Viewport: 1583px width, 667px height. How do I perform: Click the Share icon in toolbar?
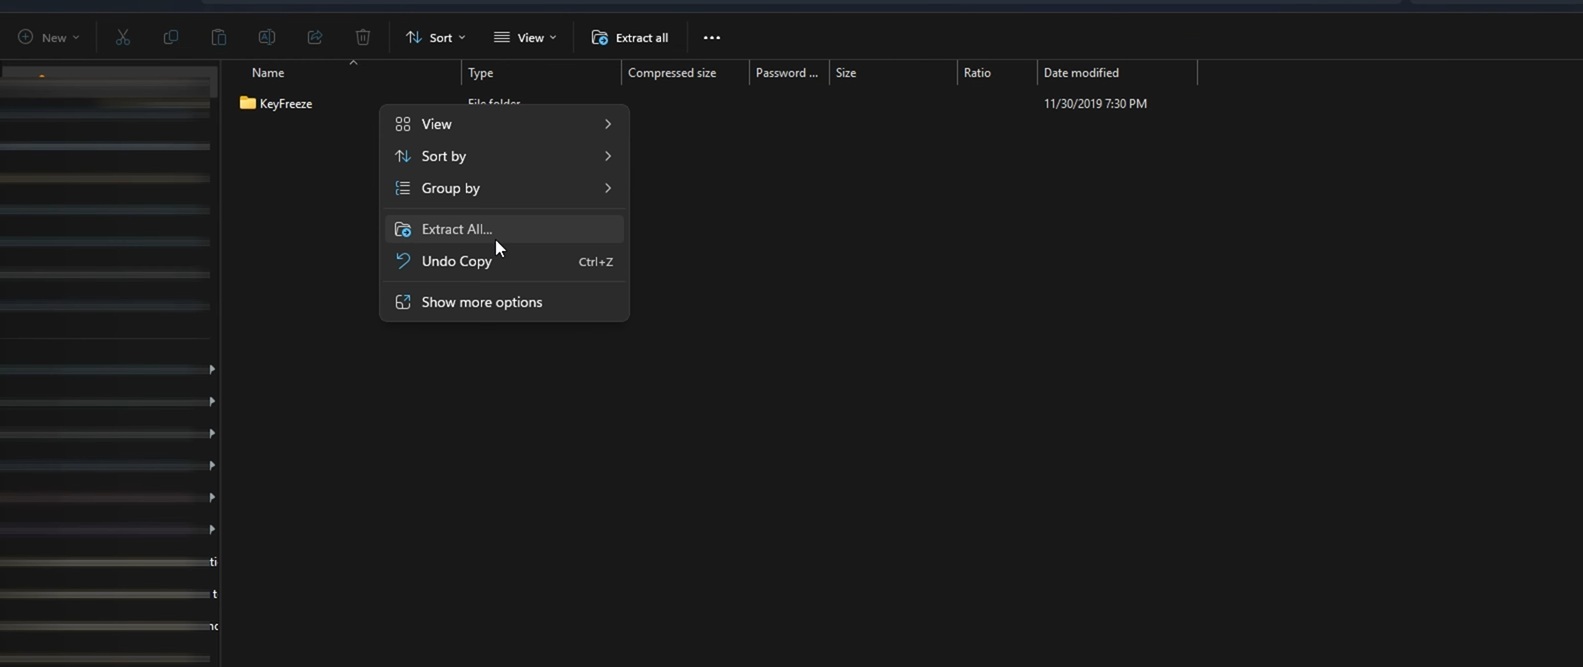coord(315,38)
